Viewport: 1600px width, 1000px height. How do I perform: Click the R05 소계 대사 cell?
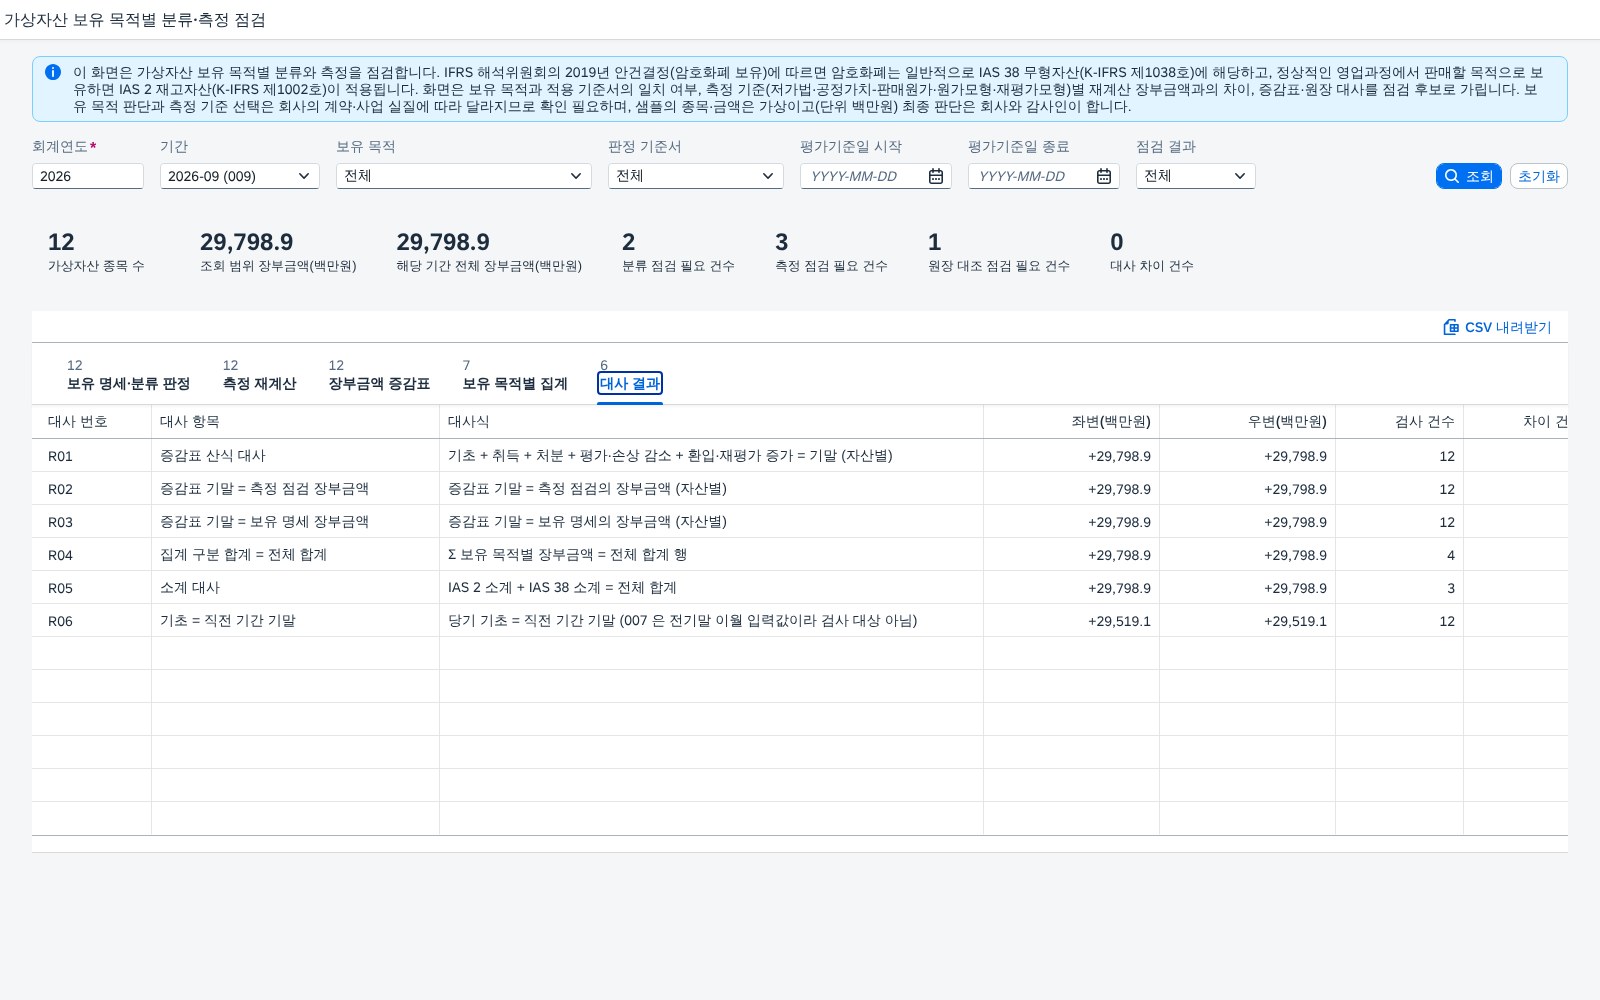(296, 588)
